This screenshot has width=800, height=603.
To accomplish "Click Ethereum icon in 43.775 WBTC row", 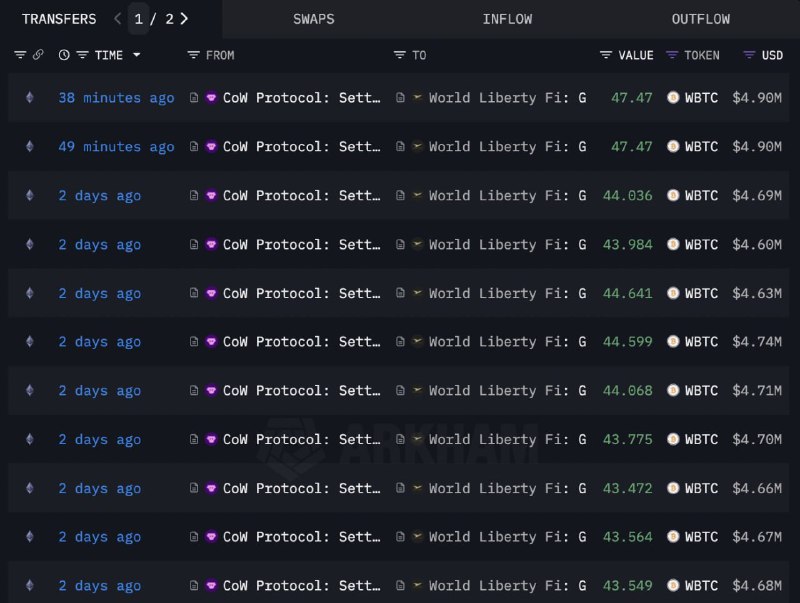I will 30,439.
